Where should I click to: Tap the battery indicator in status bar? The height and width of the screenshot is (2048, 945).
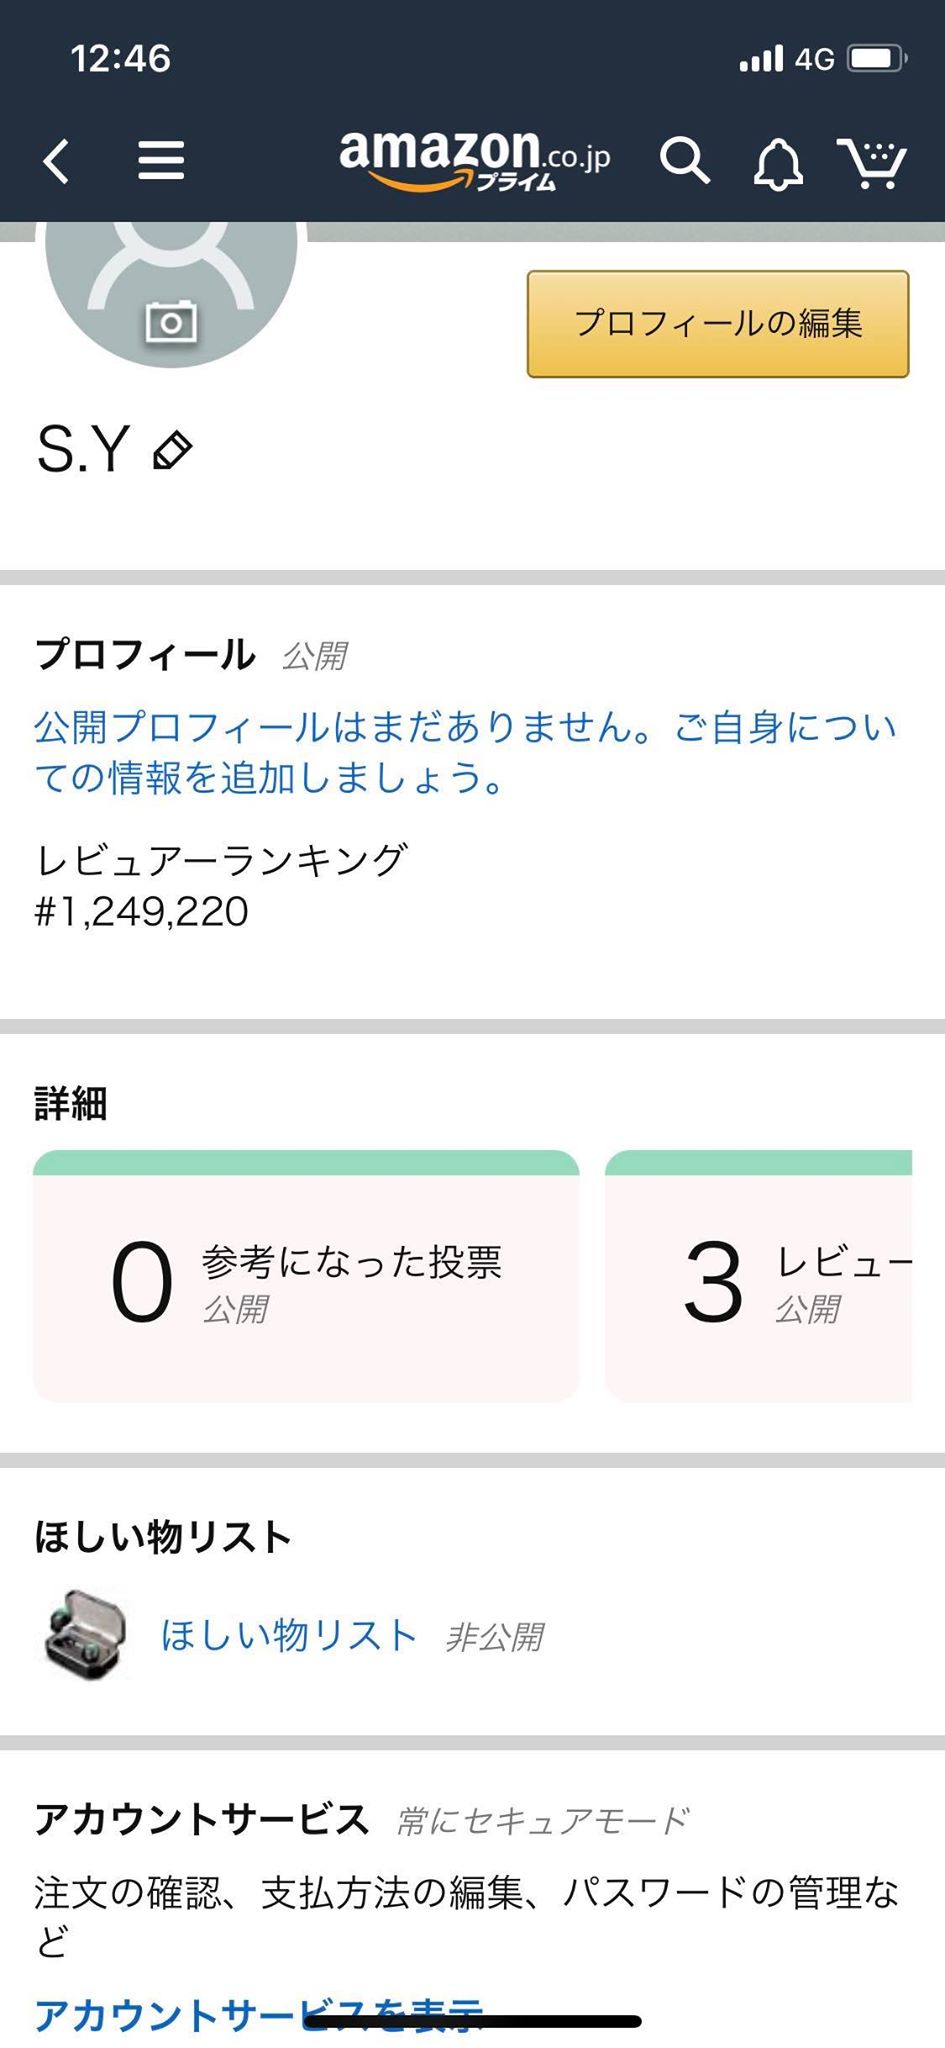click(877, 59)
